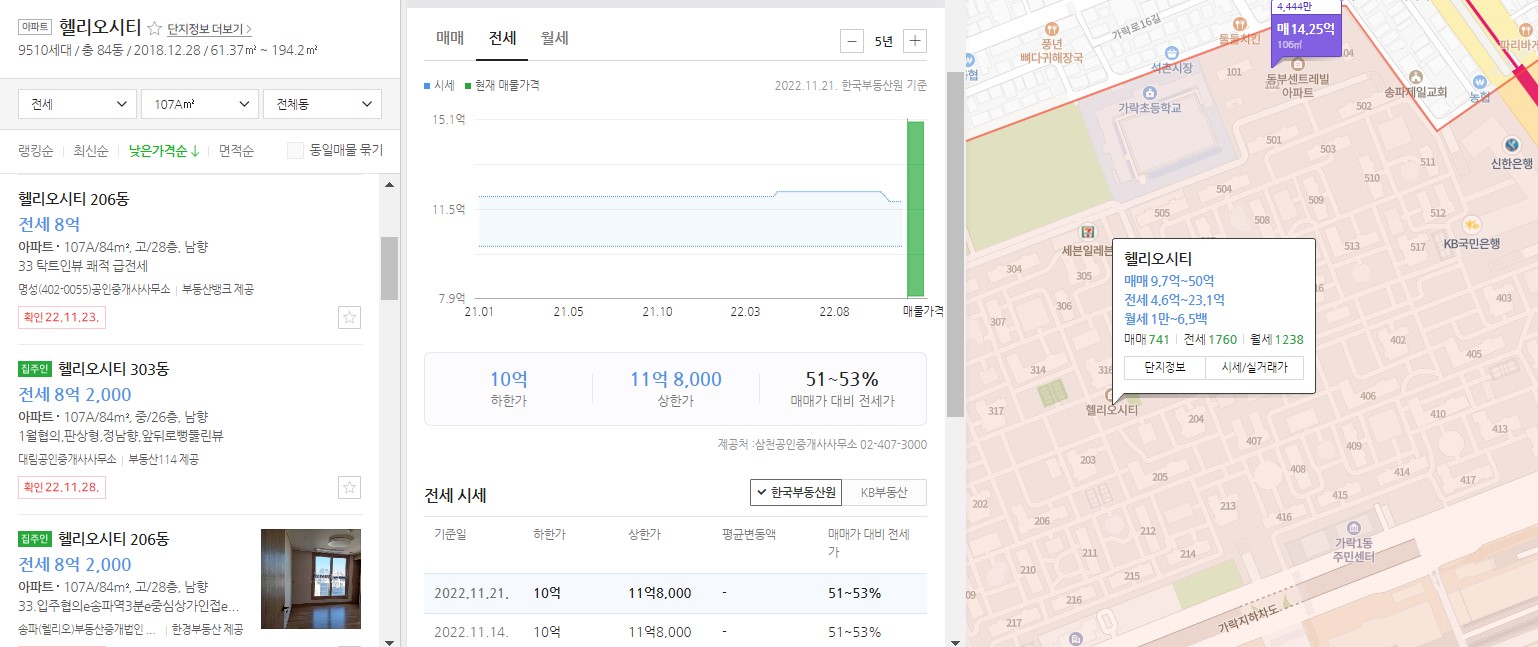1538x647 pixels.
Task: Click the center panel scrollbar thumb
Action: point(955,244)
